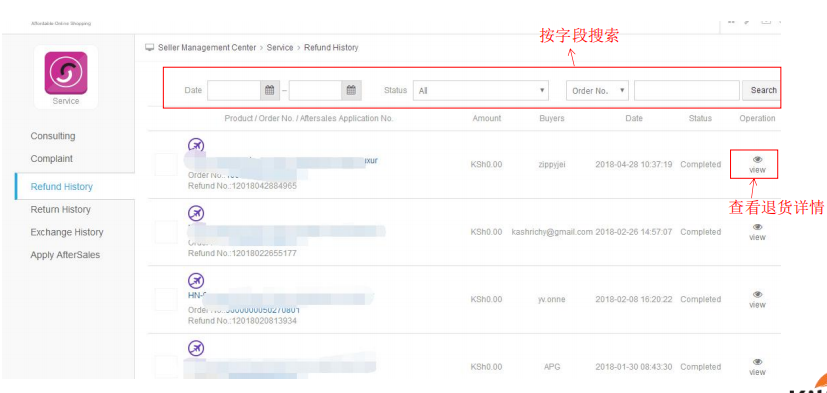Image resolution: width=827 pixels, height=393 pixels.
Task: Open product link starting with HN-
Action: (x=197, y=295)
